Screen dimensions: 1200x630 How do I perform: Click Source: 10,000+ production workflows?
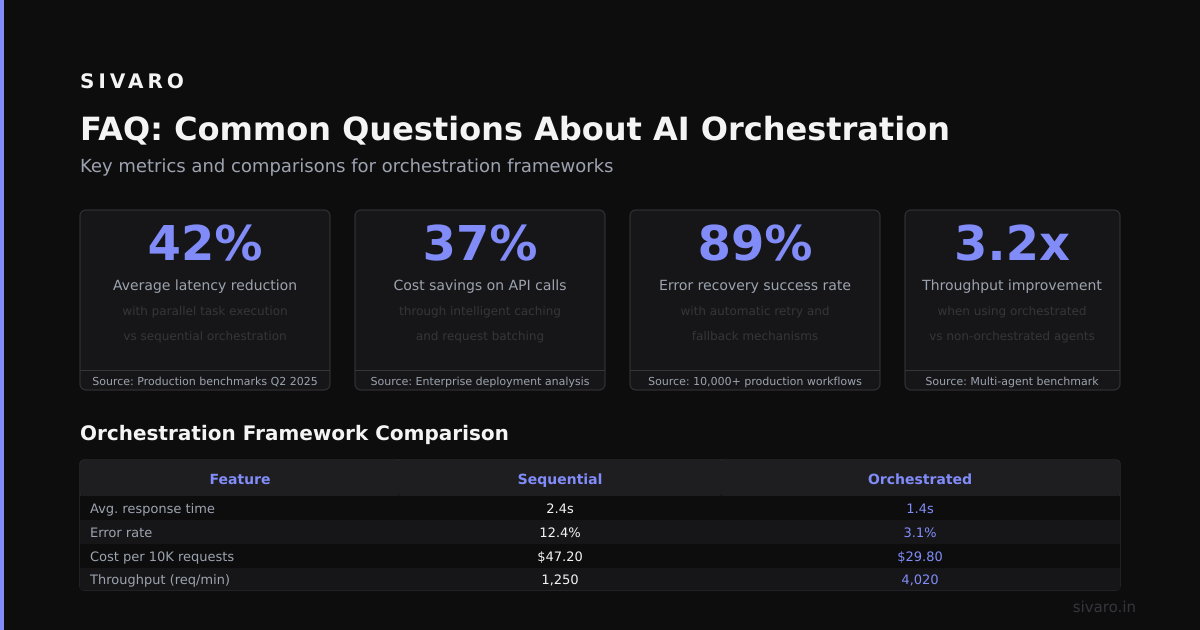tap(755, 381)
